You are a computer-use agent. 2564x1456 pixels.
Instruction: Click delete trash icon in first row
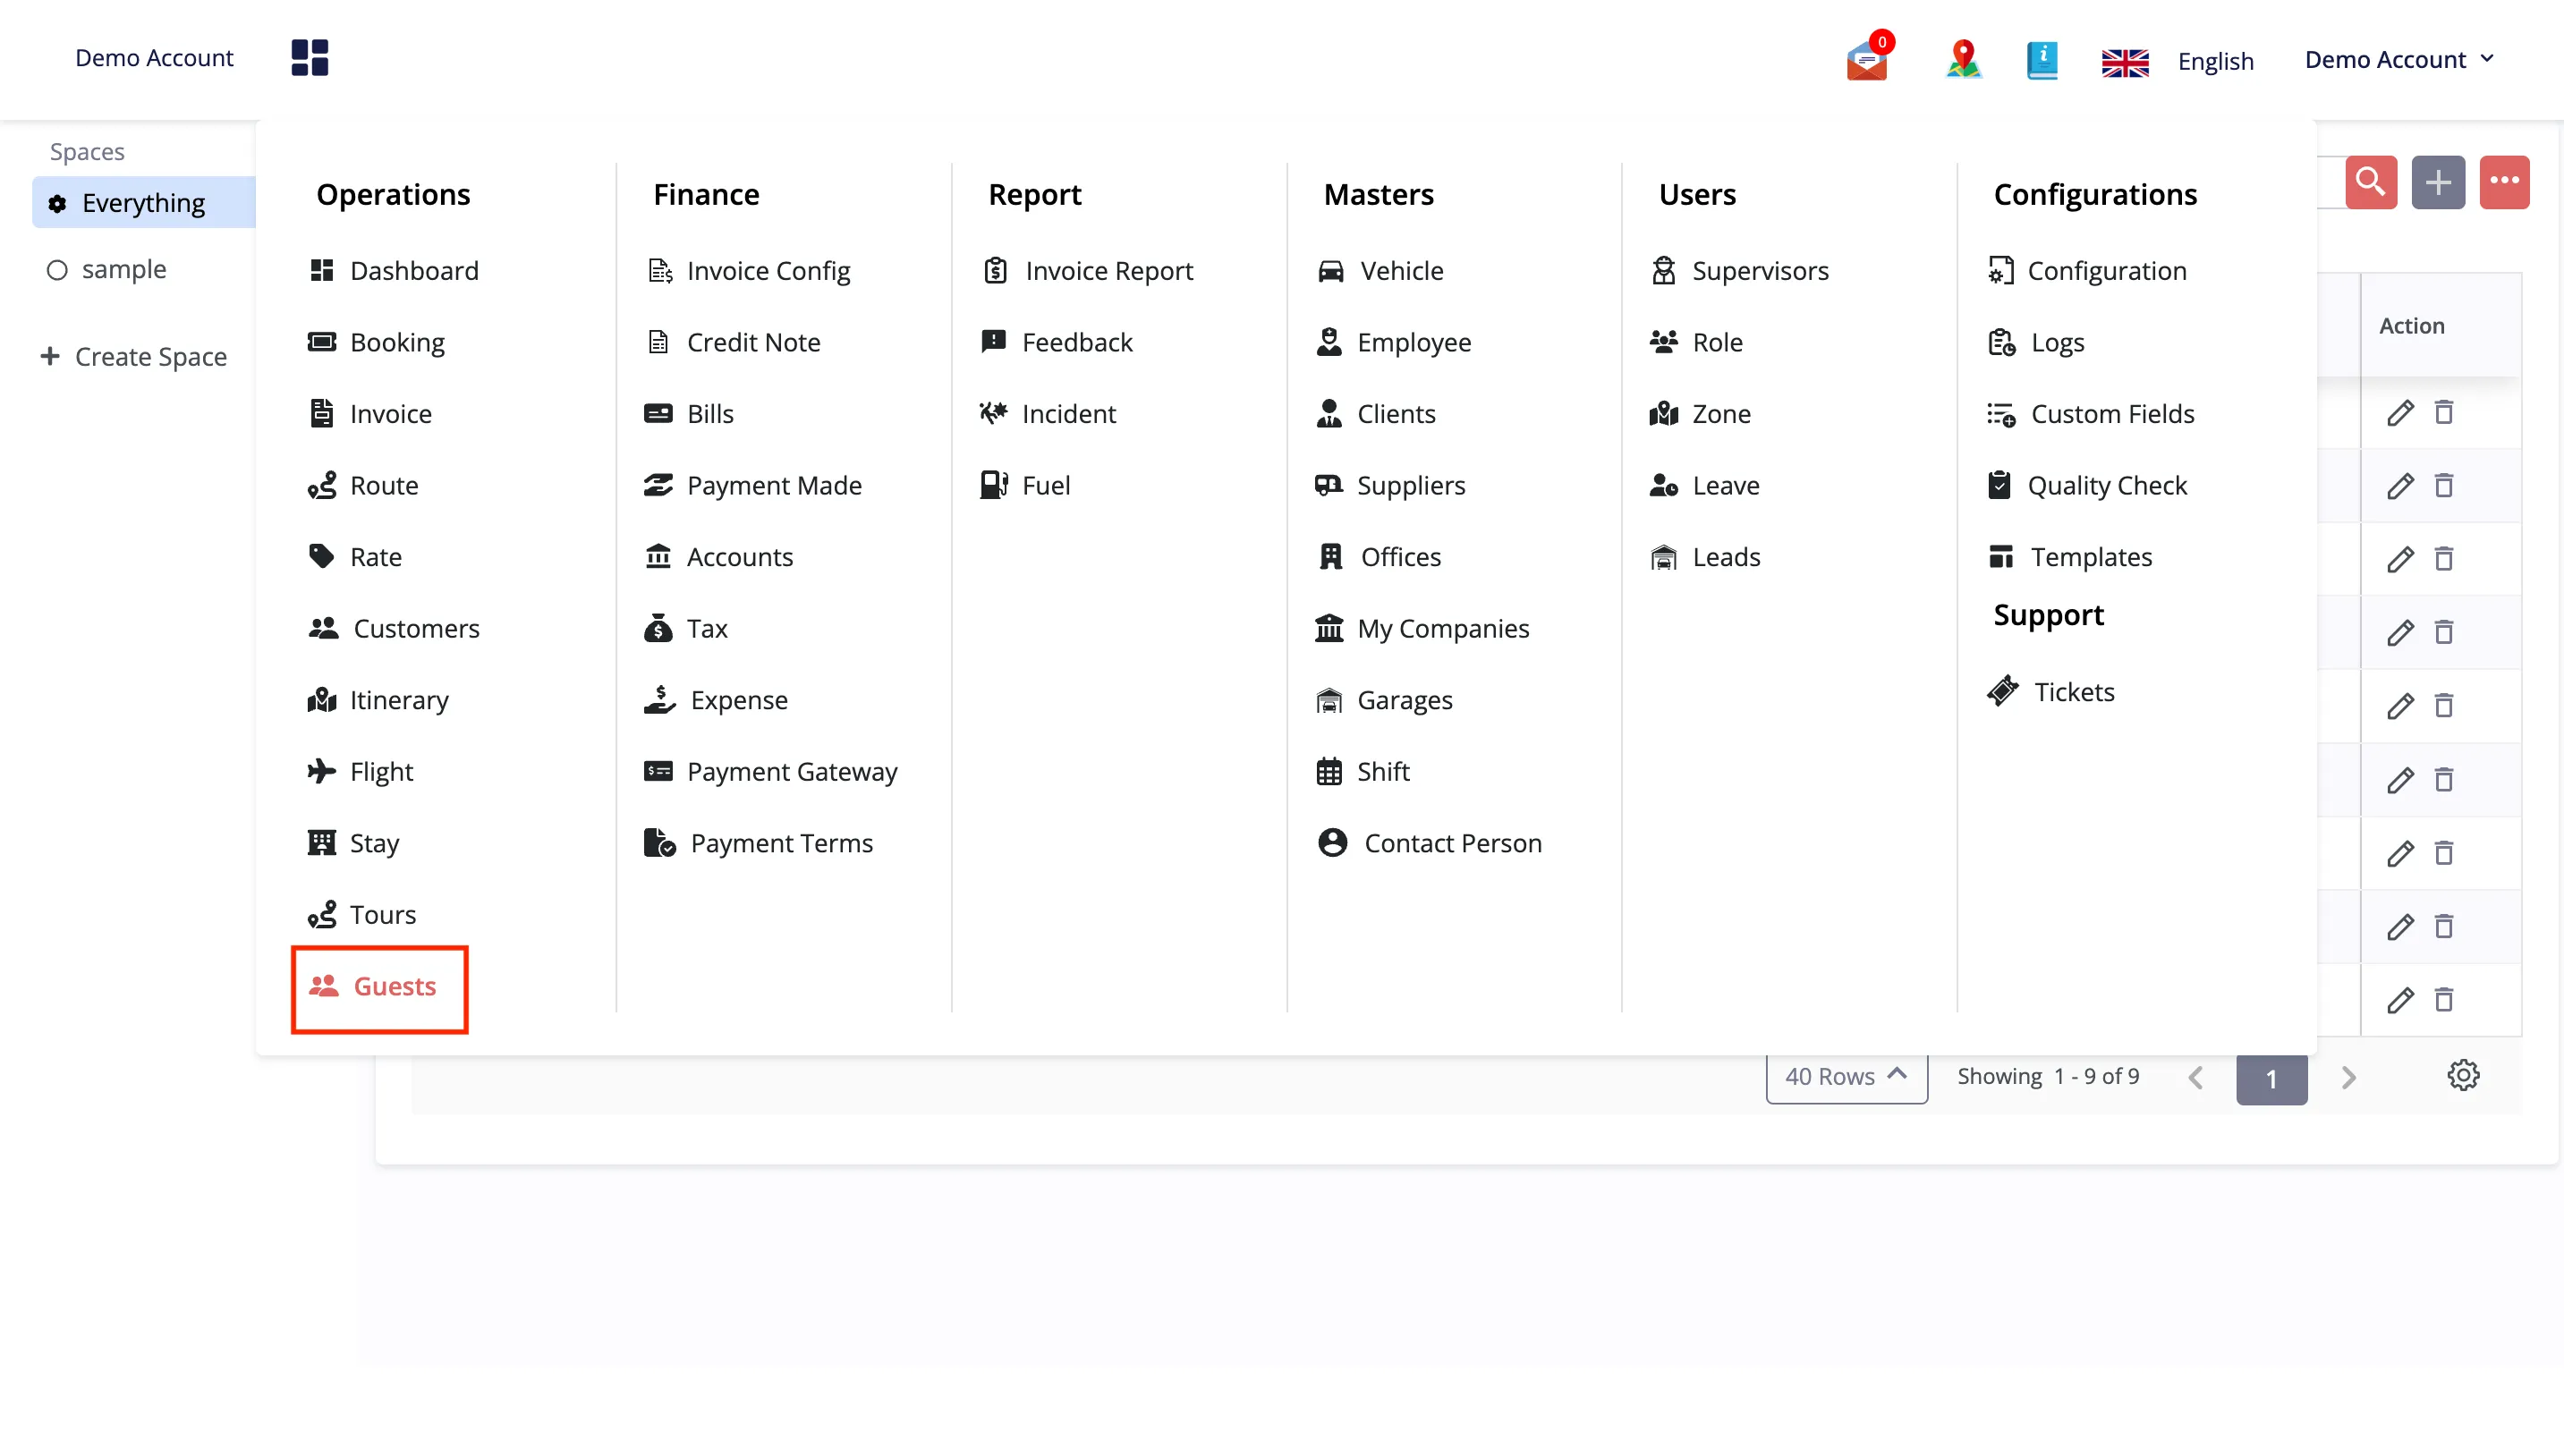pos(2443,412)
